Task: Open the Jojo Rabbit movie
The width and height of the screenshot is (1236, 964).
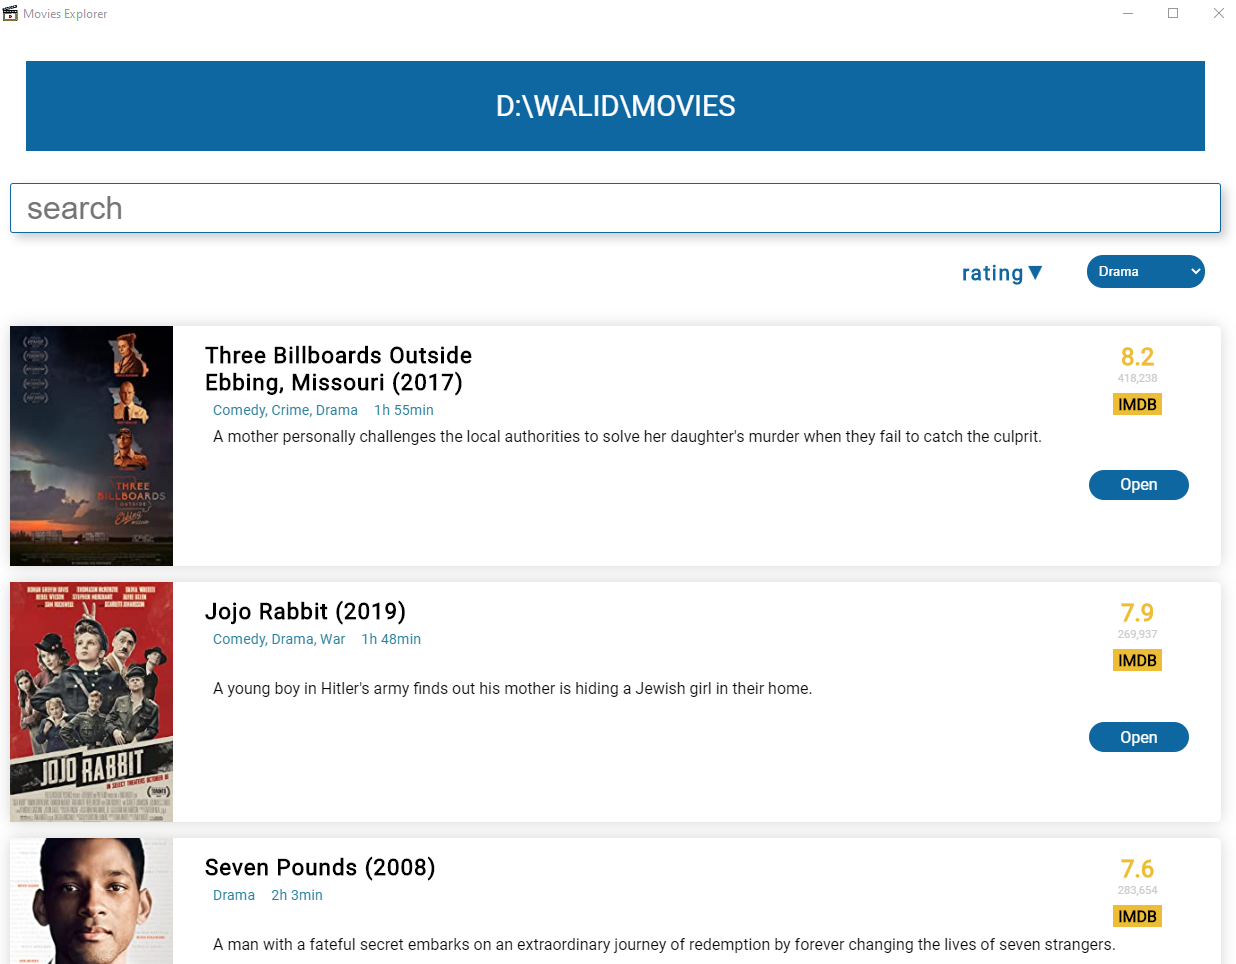Action: point(1138,737)
